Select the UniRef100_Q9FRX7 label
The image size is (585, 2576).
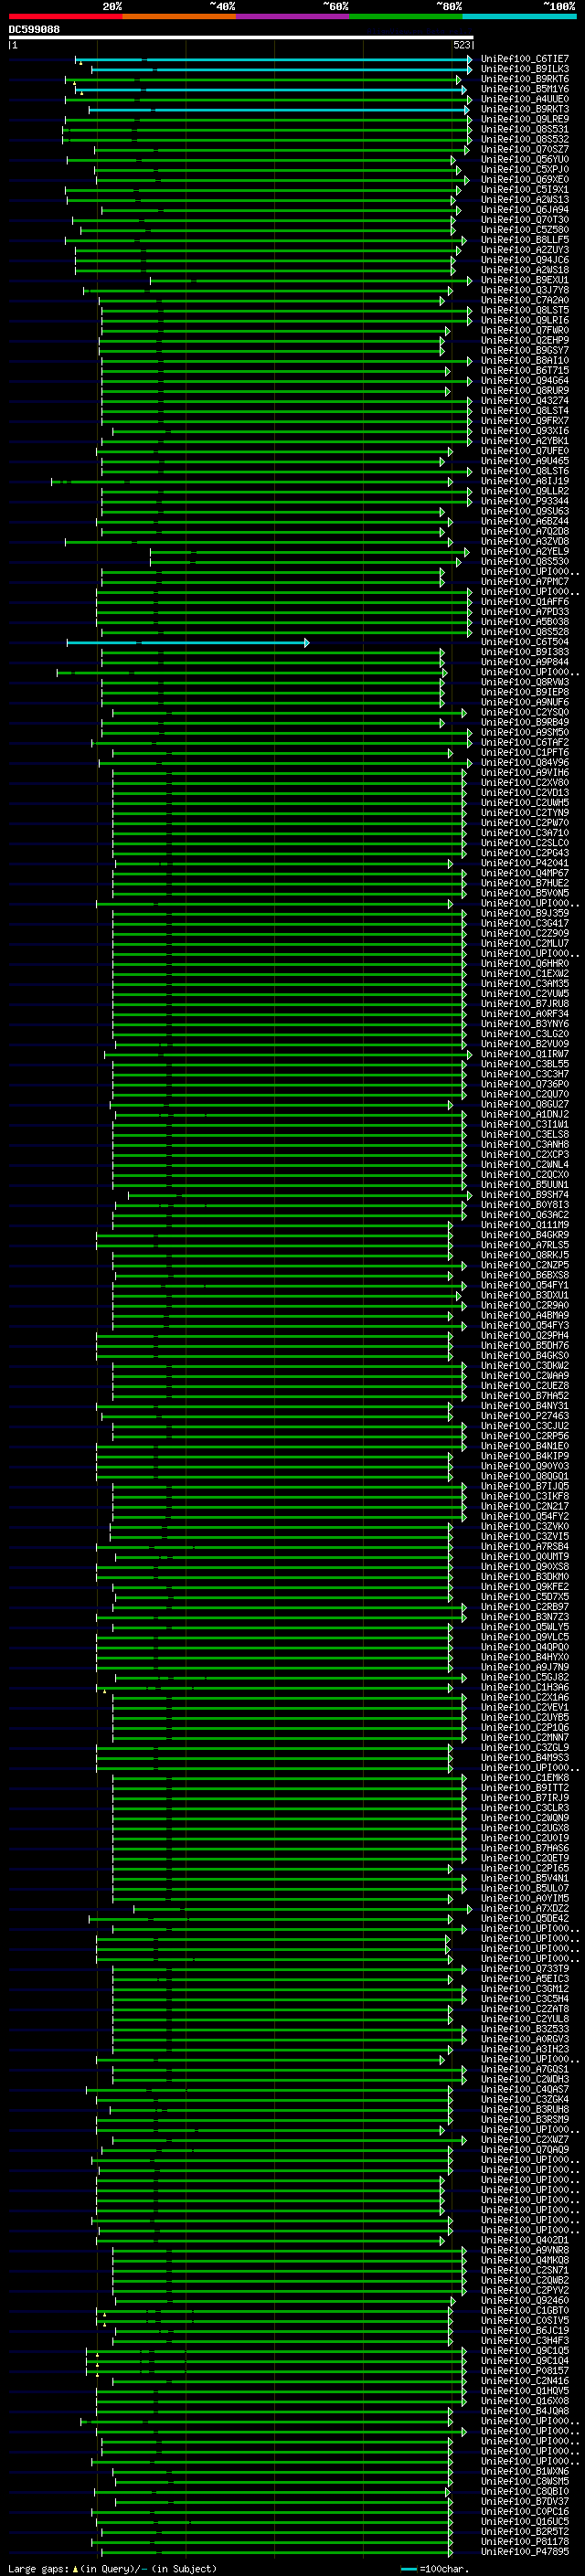click(x=525, y=421)
